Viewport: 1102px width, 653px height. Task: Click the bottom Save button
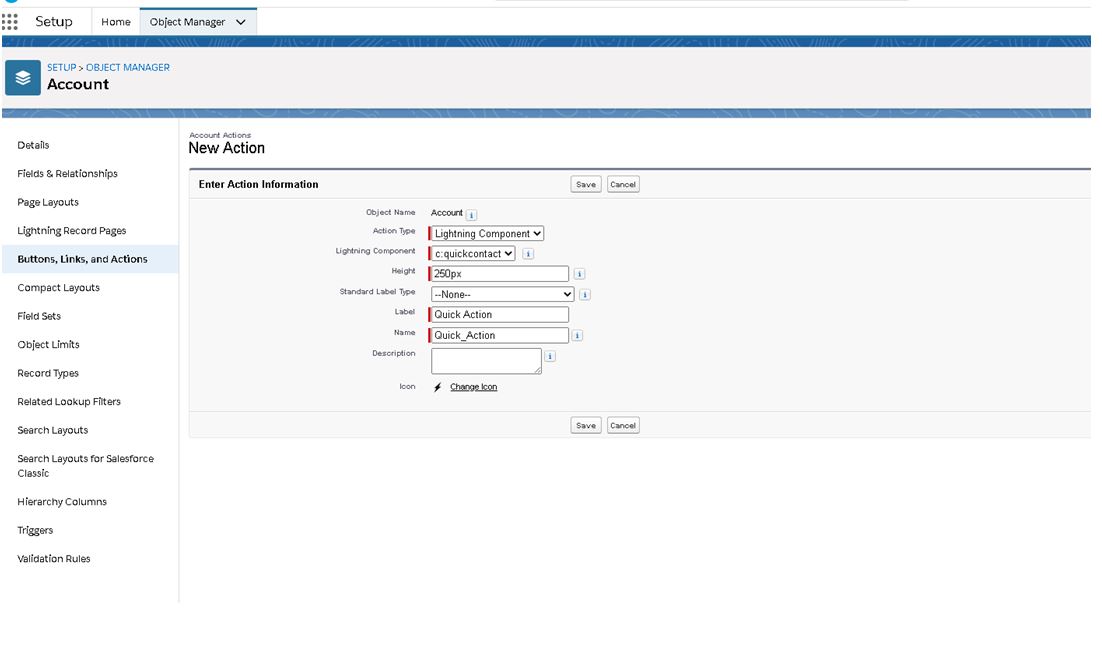[585, 426]
